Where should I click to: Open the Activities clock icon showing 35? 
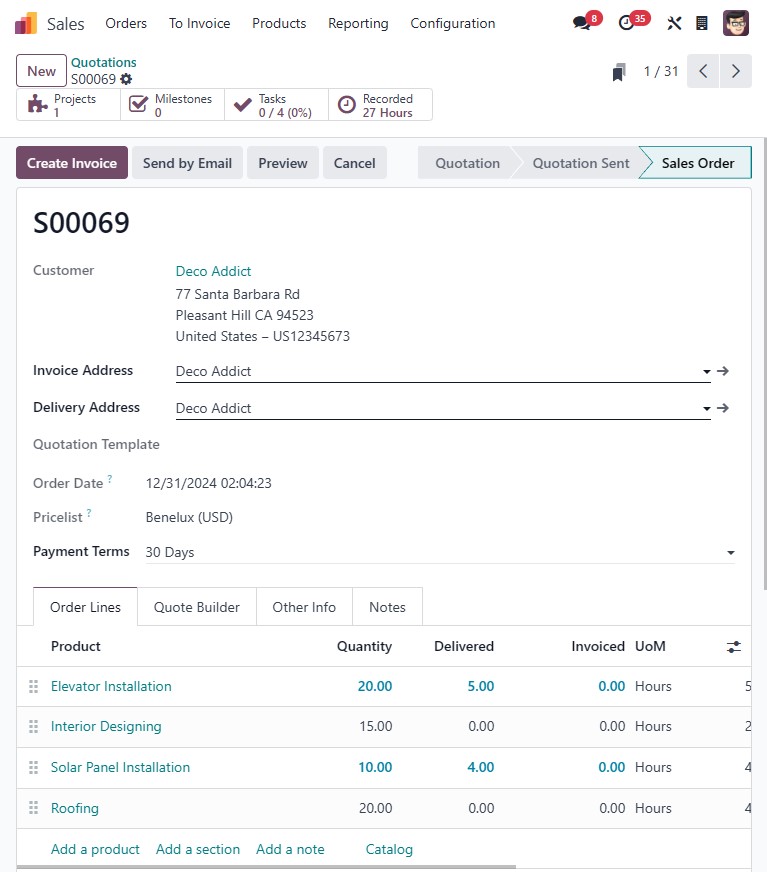coord(627,21)
